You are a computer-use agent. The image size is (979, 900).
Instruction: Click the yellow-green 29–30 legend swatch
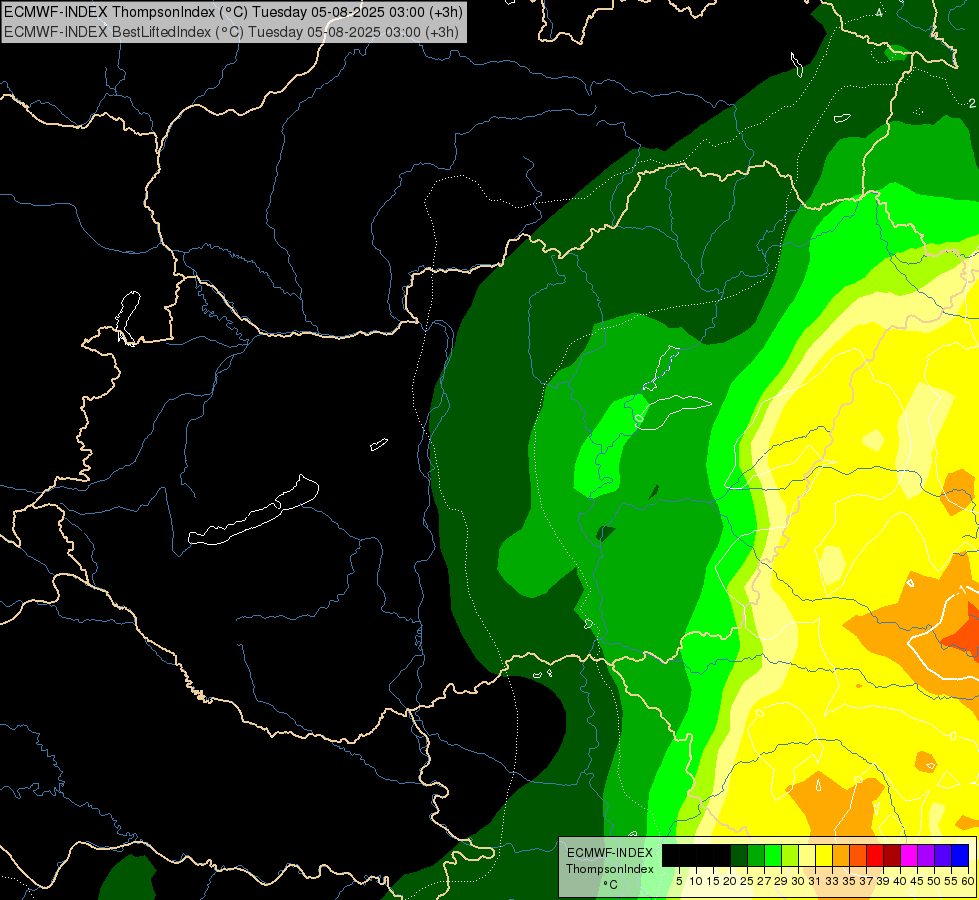pos(790,856)
